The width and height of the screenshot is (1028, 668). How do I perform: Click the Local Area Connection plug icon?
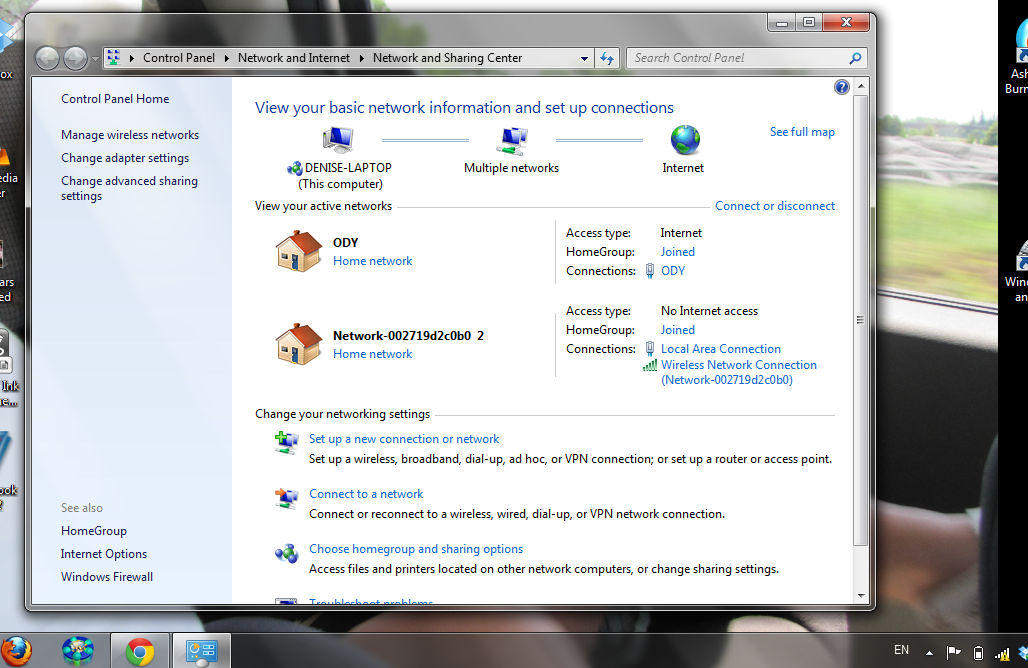pos(650,349)
